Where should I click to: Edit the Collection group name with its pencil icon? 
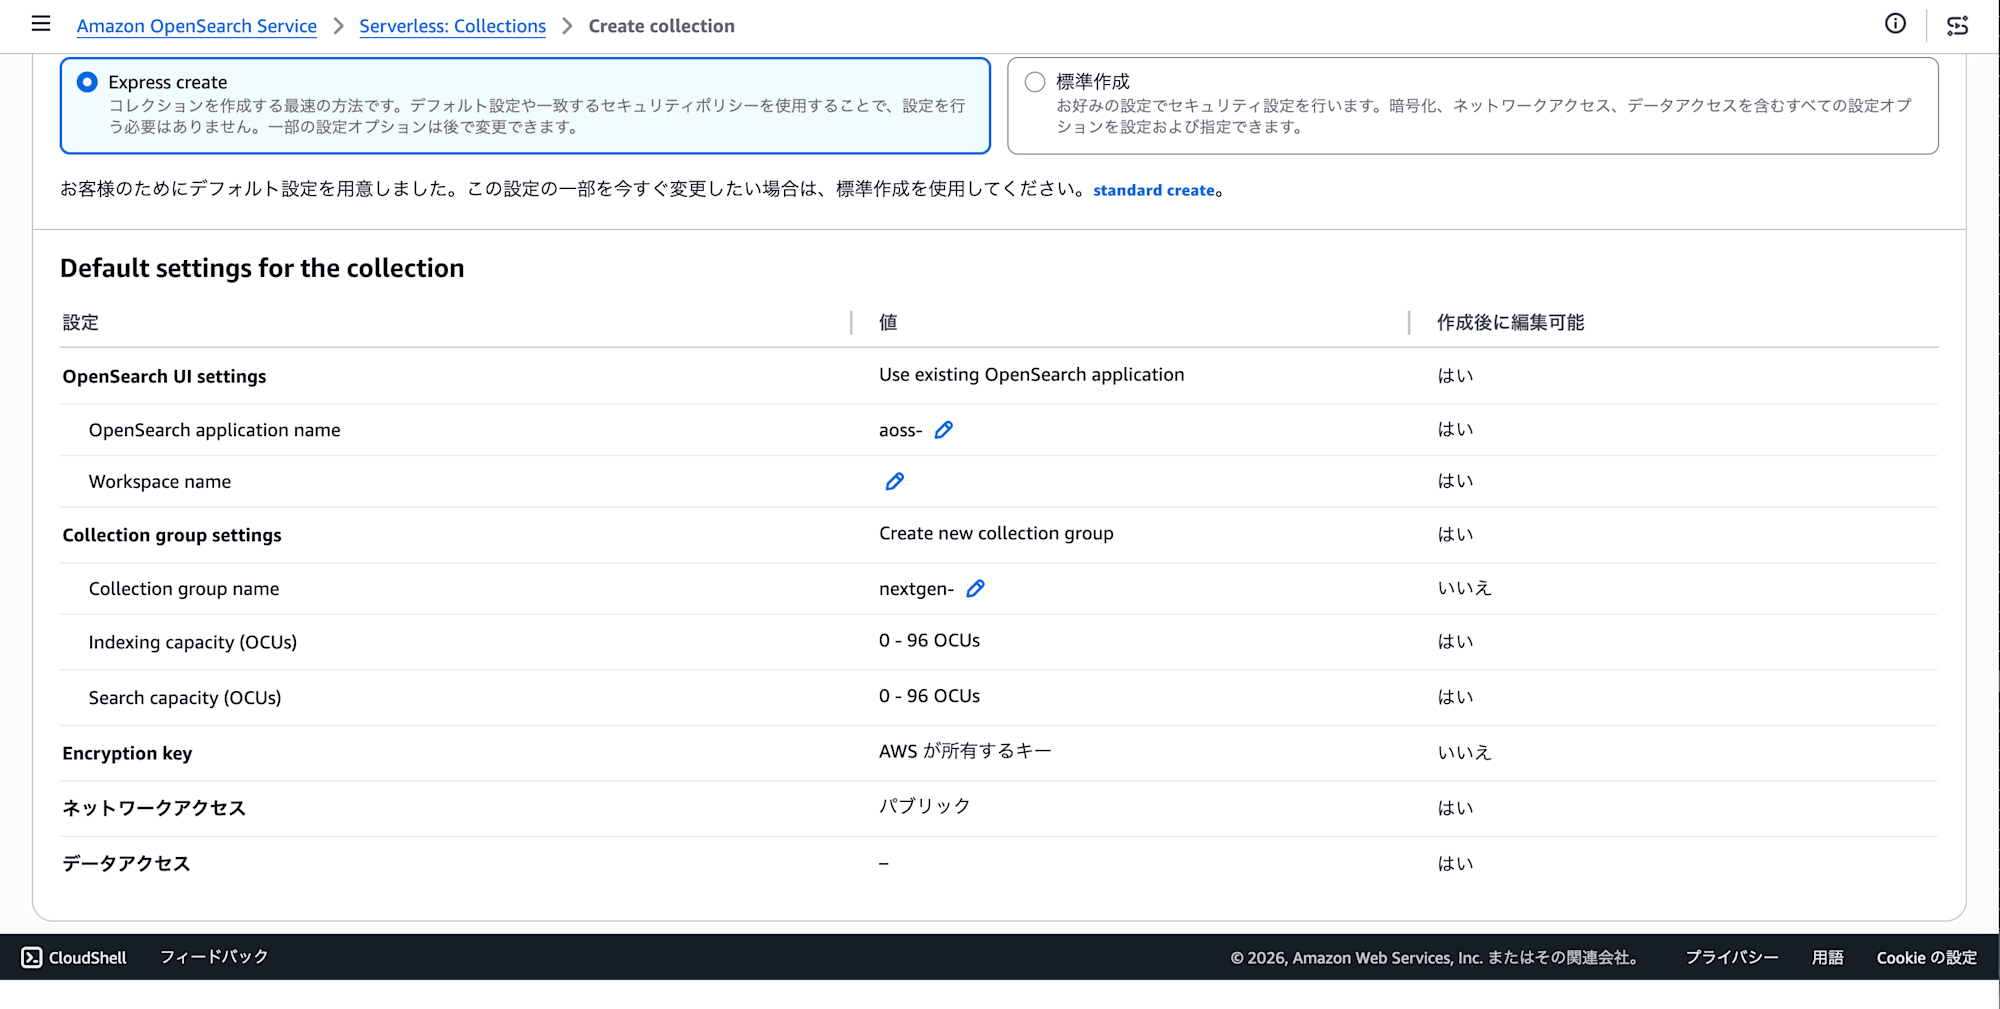pos(975,589)
